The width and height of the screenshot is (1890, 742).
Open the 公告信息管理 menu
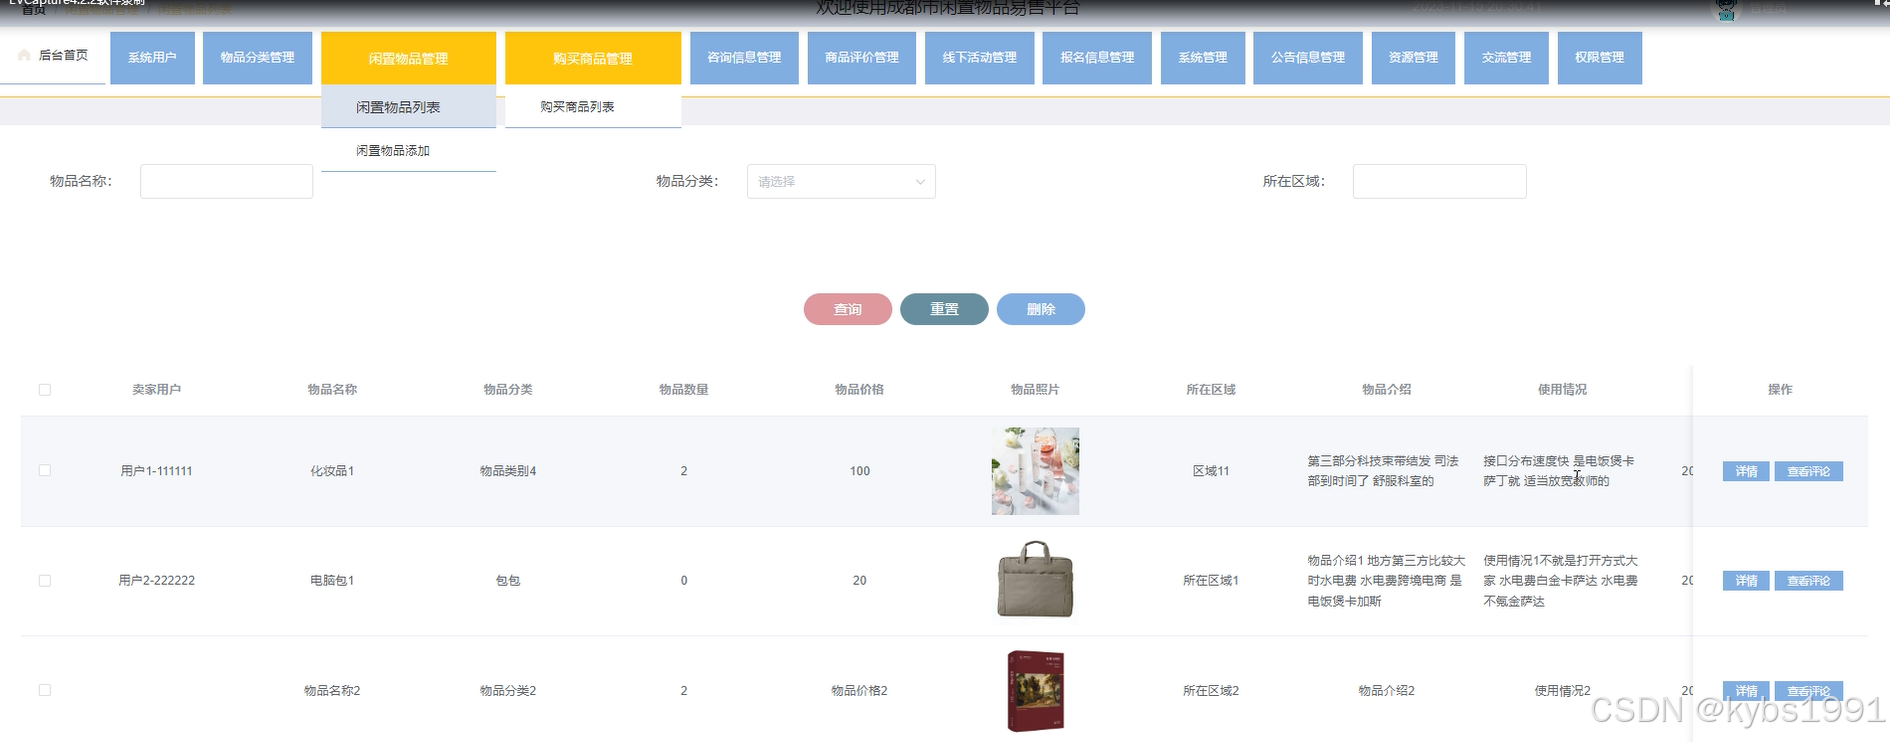click(x=1308, y=58)
